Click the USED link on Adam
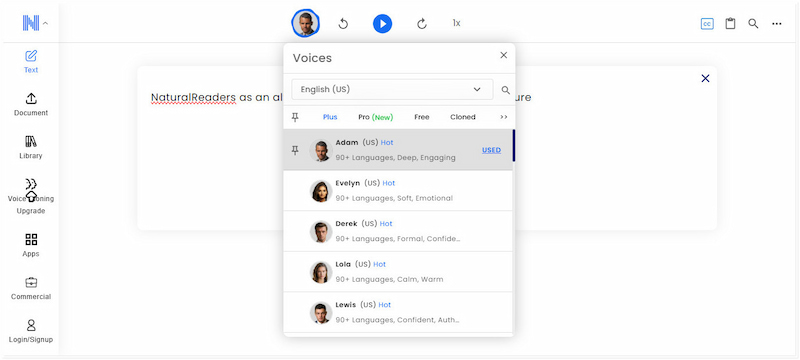This screenshot has height=360, width=800. (491, 150)
